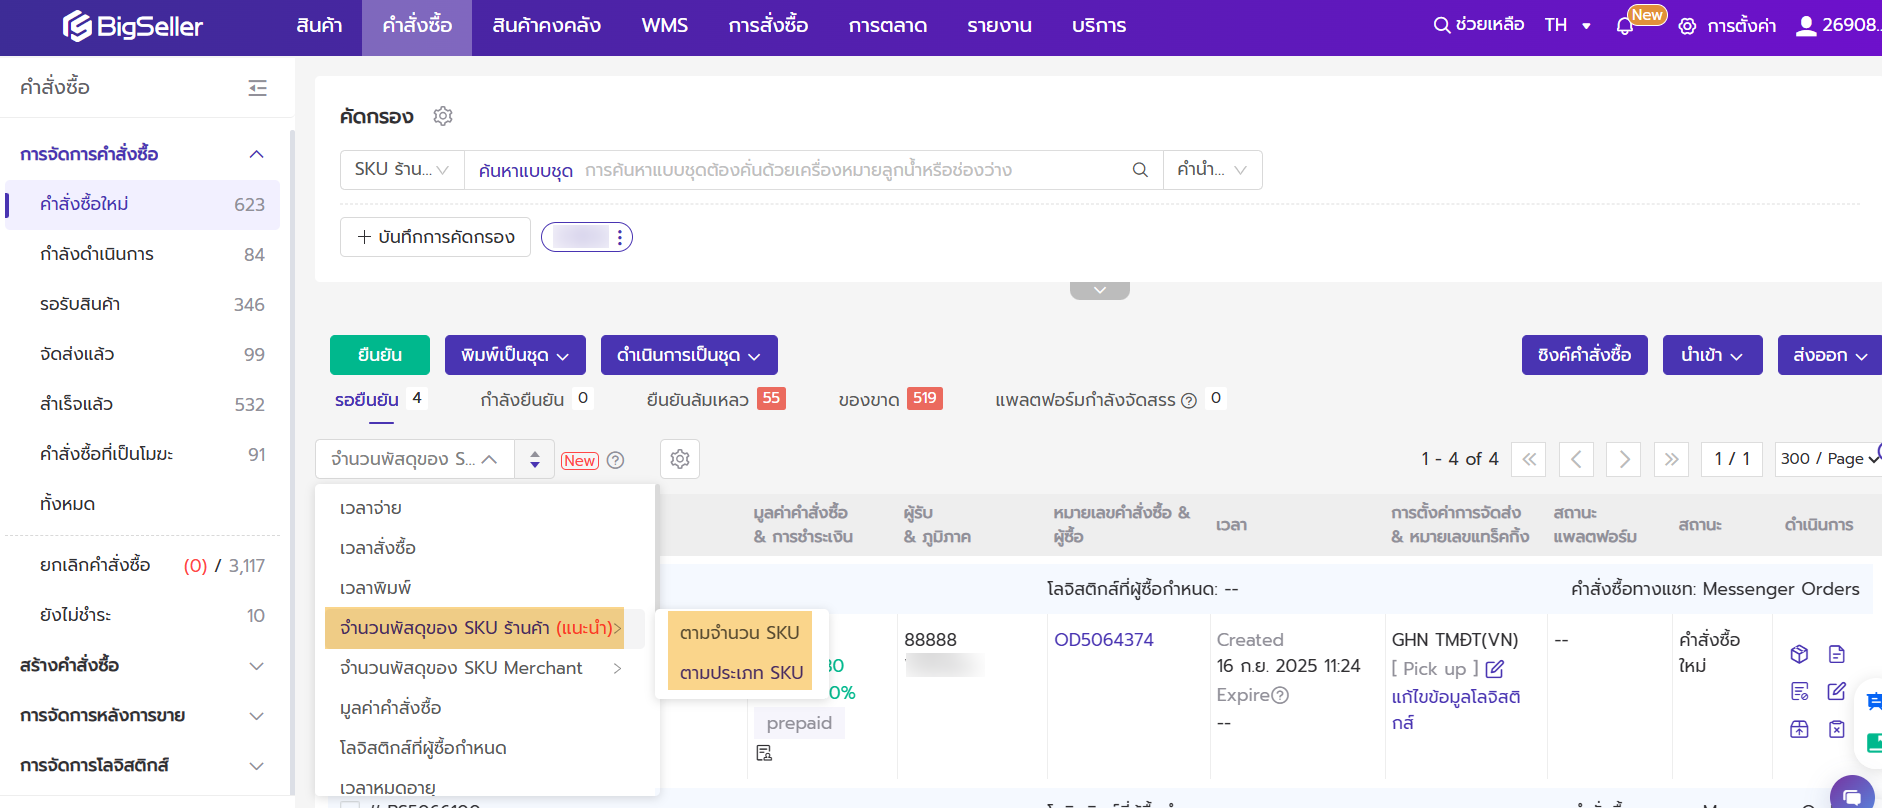Collapse the sidebar with the menu fold icon
This screenshot has width=1882, height=808.
pos(257,88)
